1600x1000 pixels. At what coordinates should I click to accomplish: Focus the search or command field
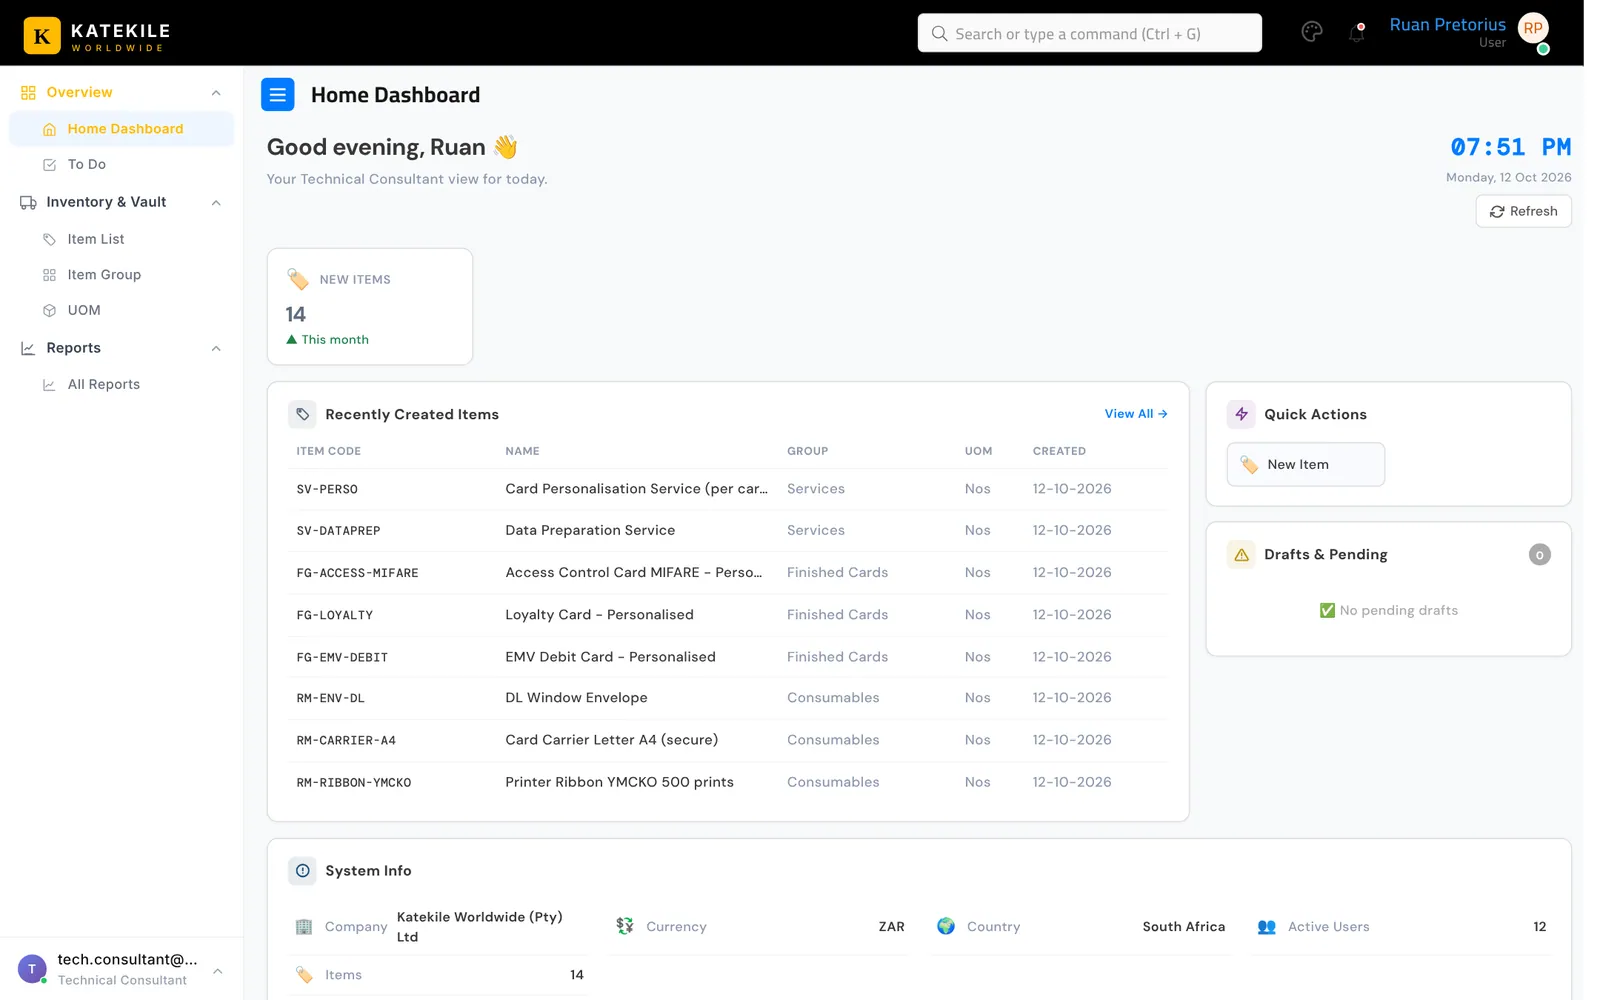(1089, 33)
